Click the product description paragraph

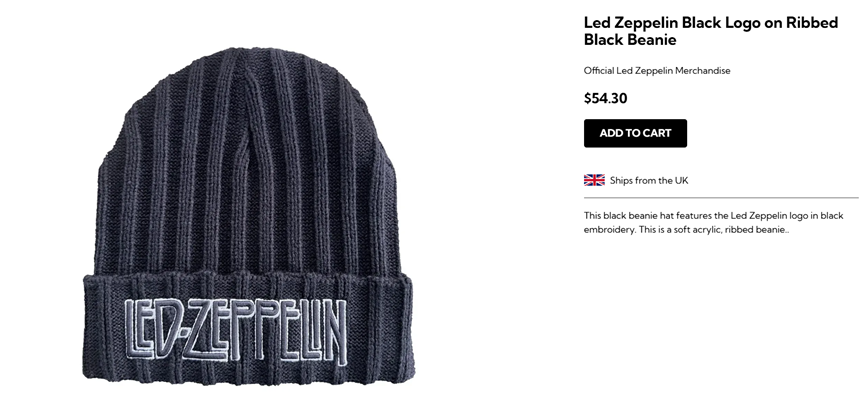713,223
